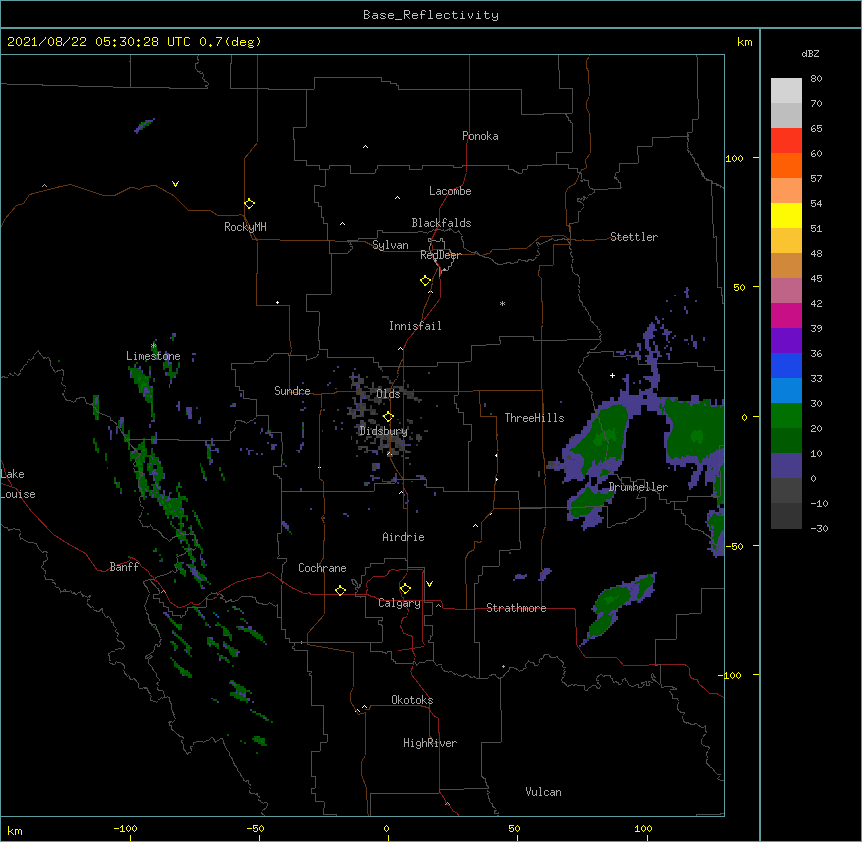Select the Limestone label

tap(153, 356)
